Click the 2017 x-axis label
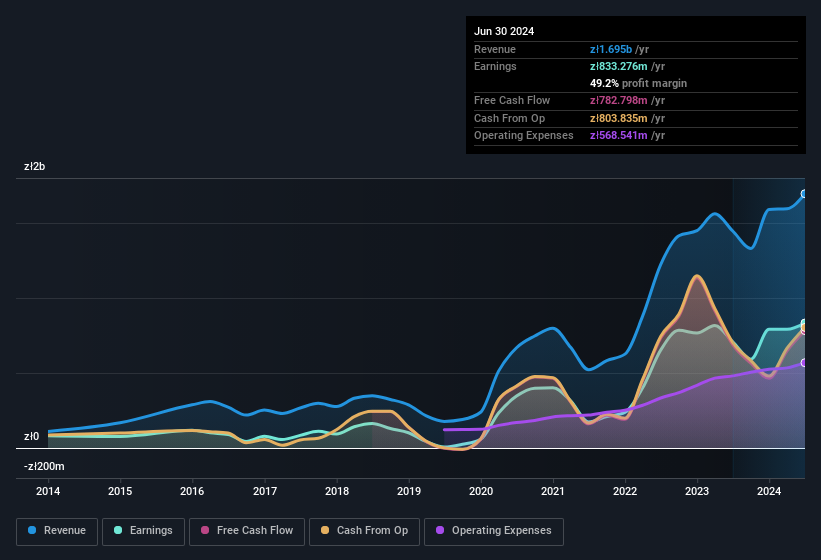This screenshot has width=821, height=560. tap(265, 491)
